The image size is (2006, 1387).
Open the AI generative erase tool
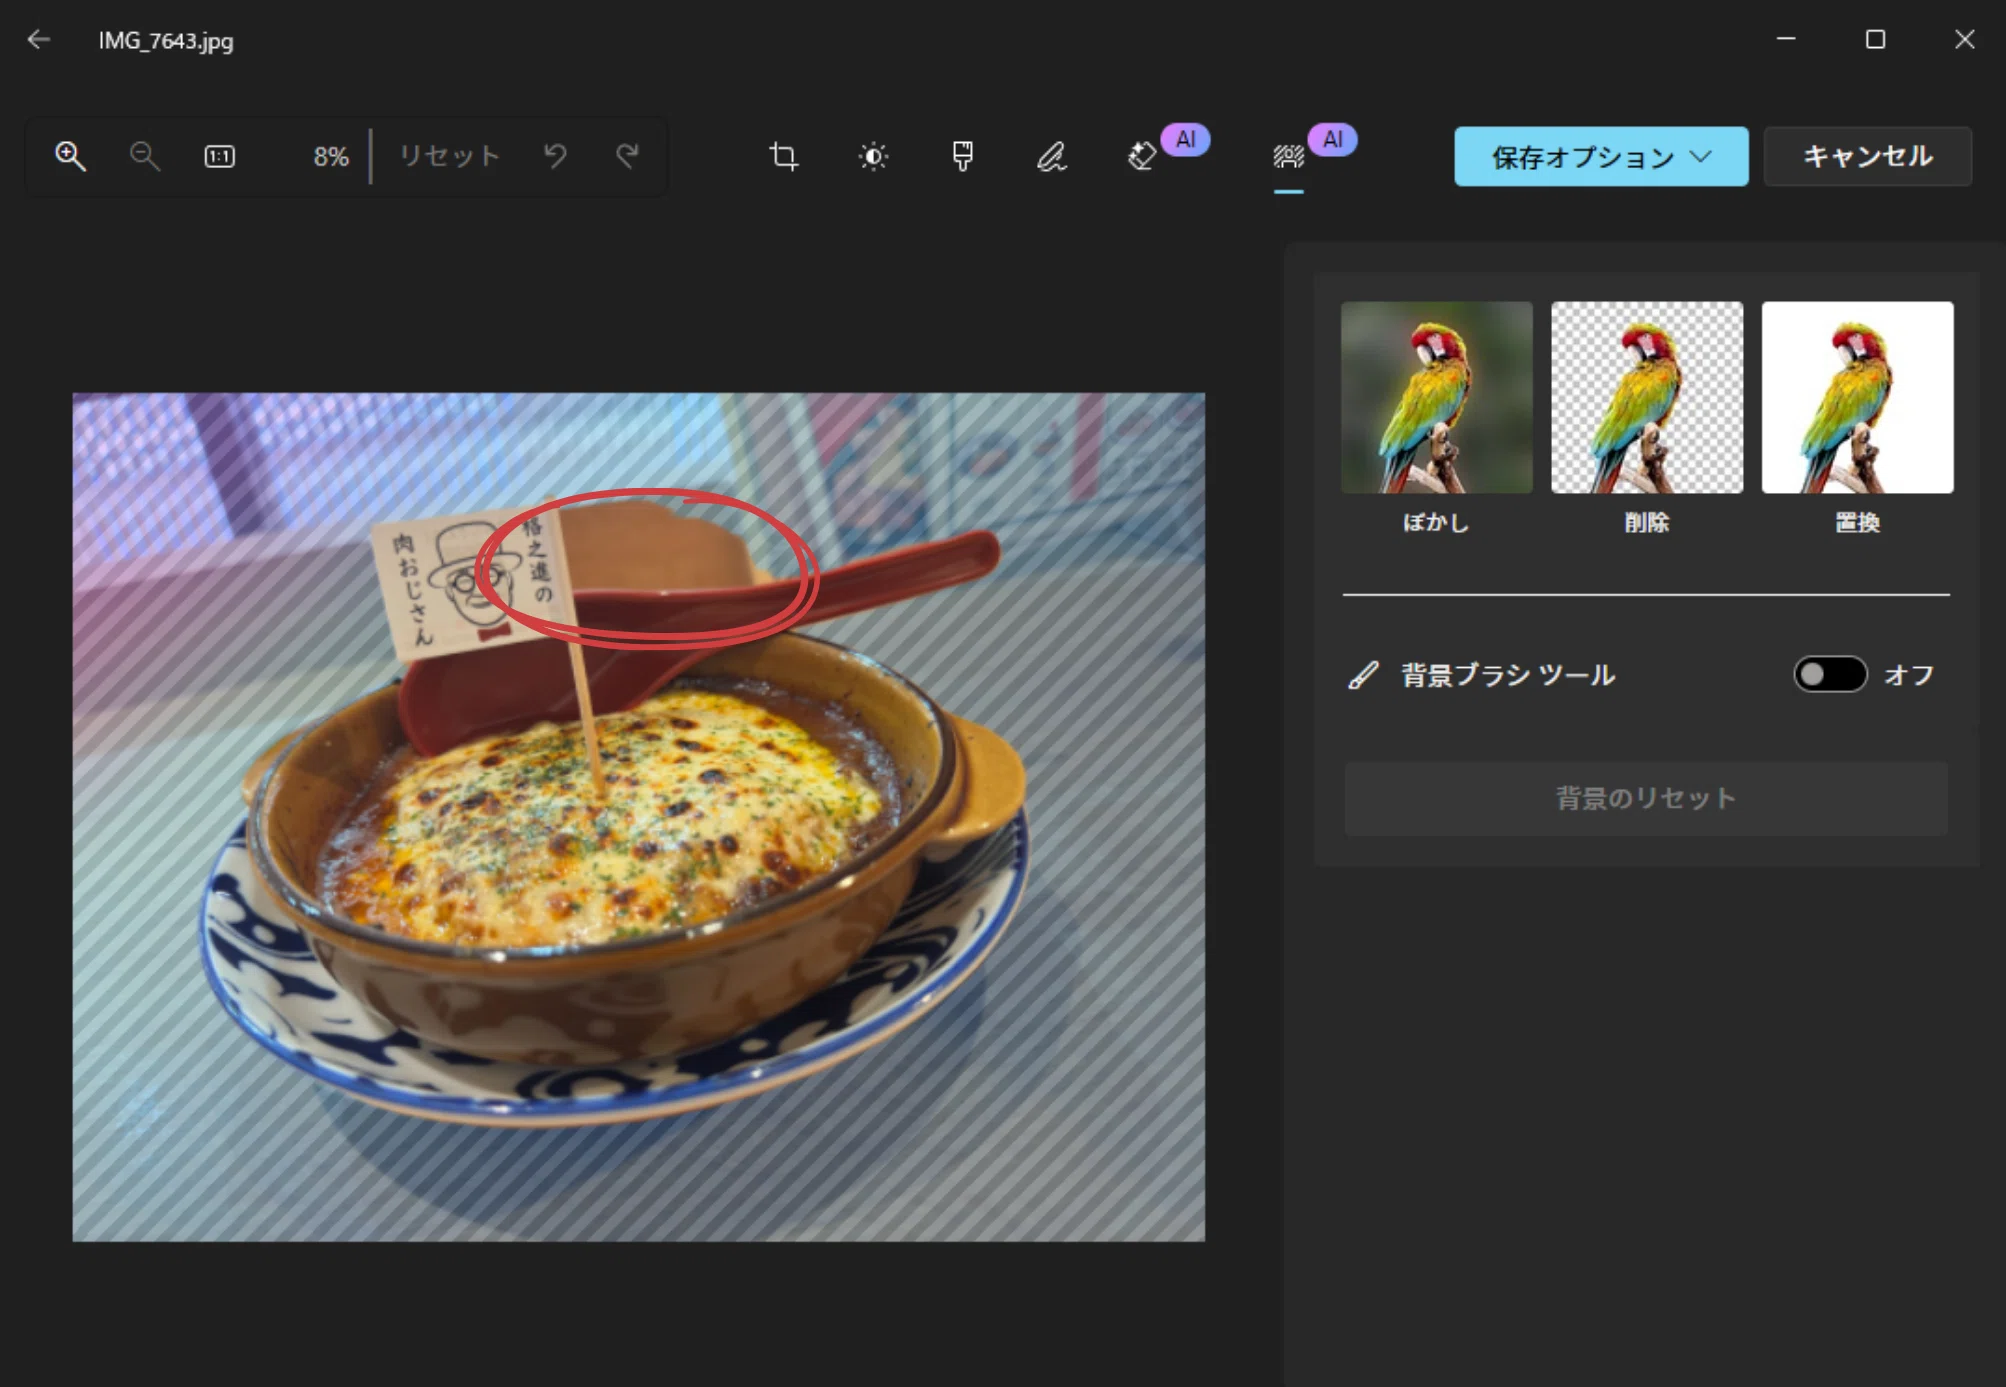click(1142, 156)
